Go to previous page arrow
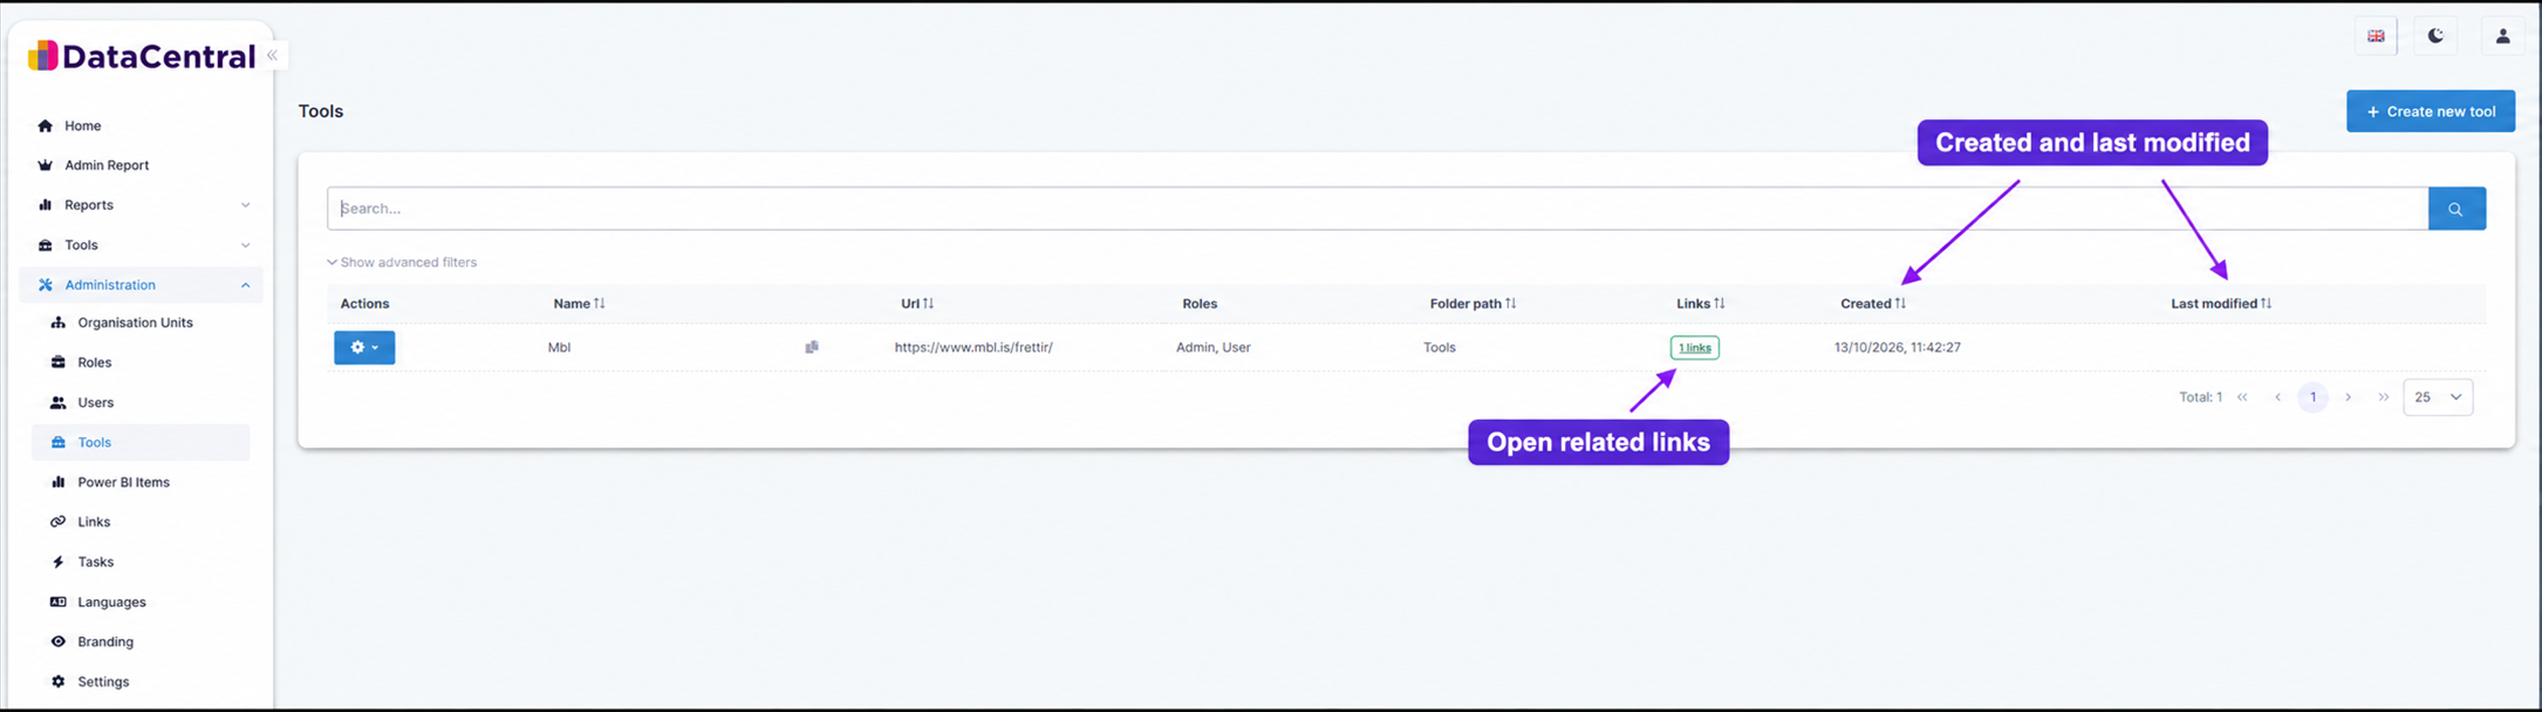The width and height of the screenshot is (2542, 712). coord(2278,397)
